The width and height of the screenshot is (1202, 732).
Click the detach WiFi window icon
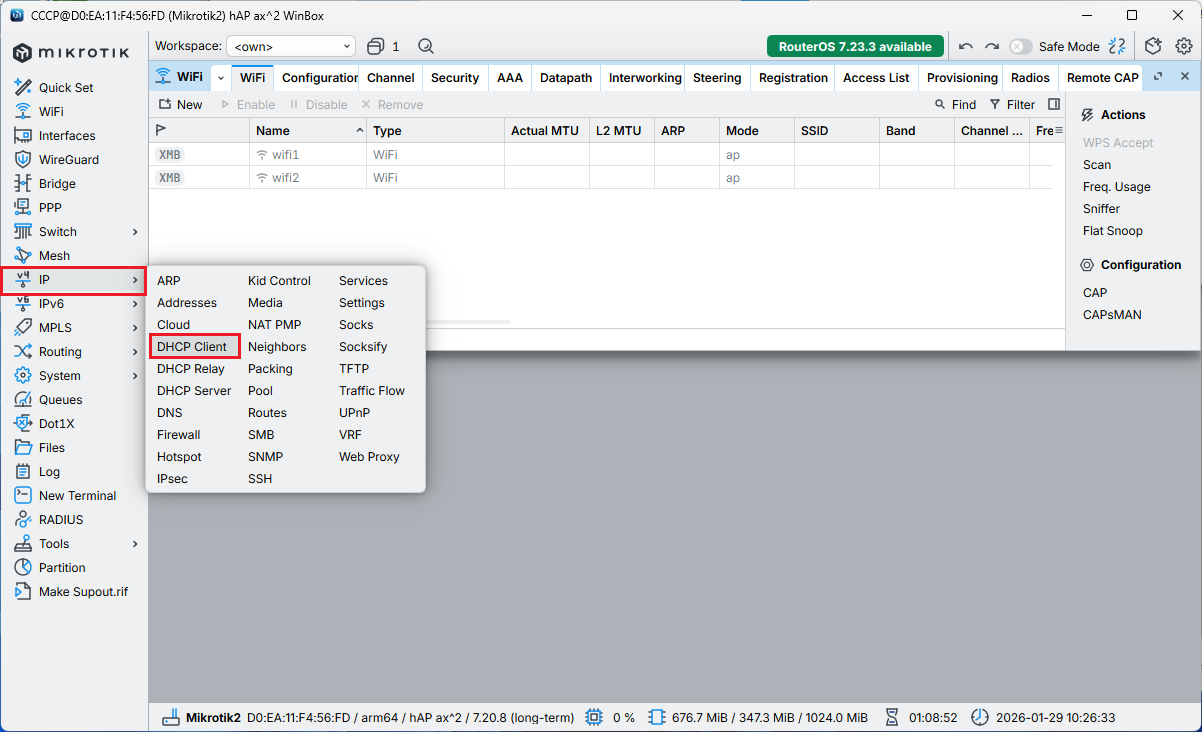click(1158, 77)
